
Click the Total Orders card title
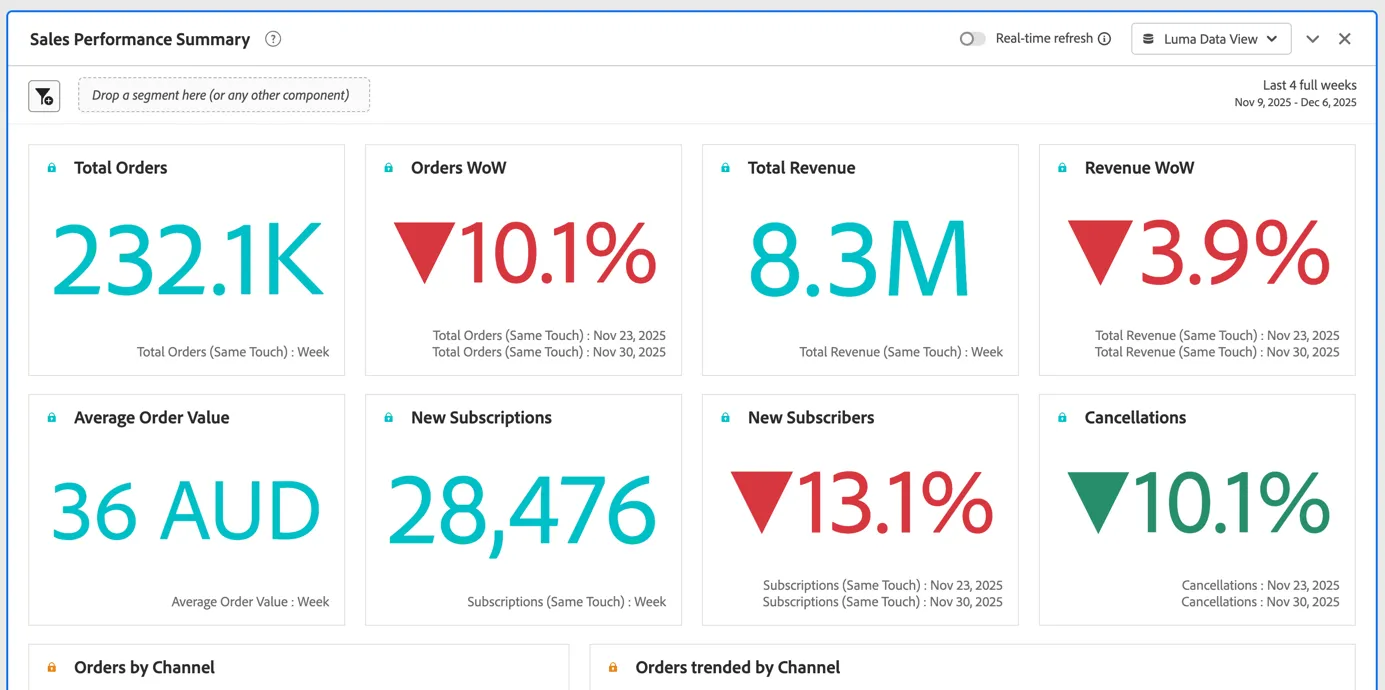(x=121, y=168)
